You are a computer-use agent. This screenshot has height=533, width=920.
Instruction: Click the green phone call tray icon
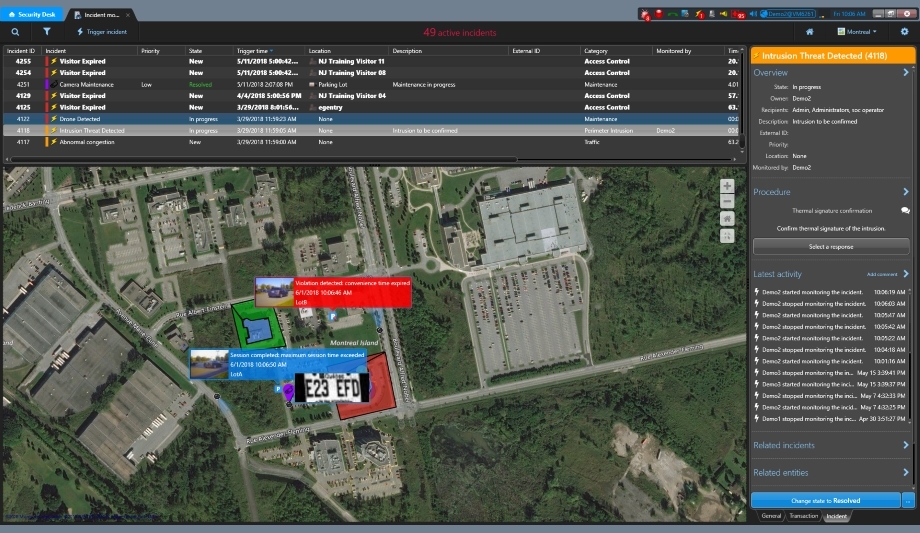tap(672, 14)
